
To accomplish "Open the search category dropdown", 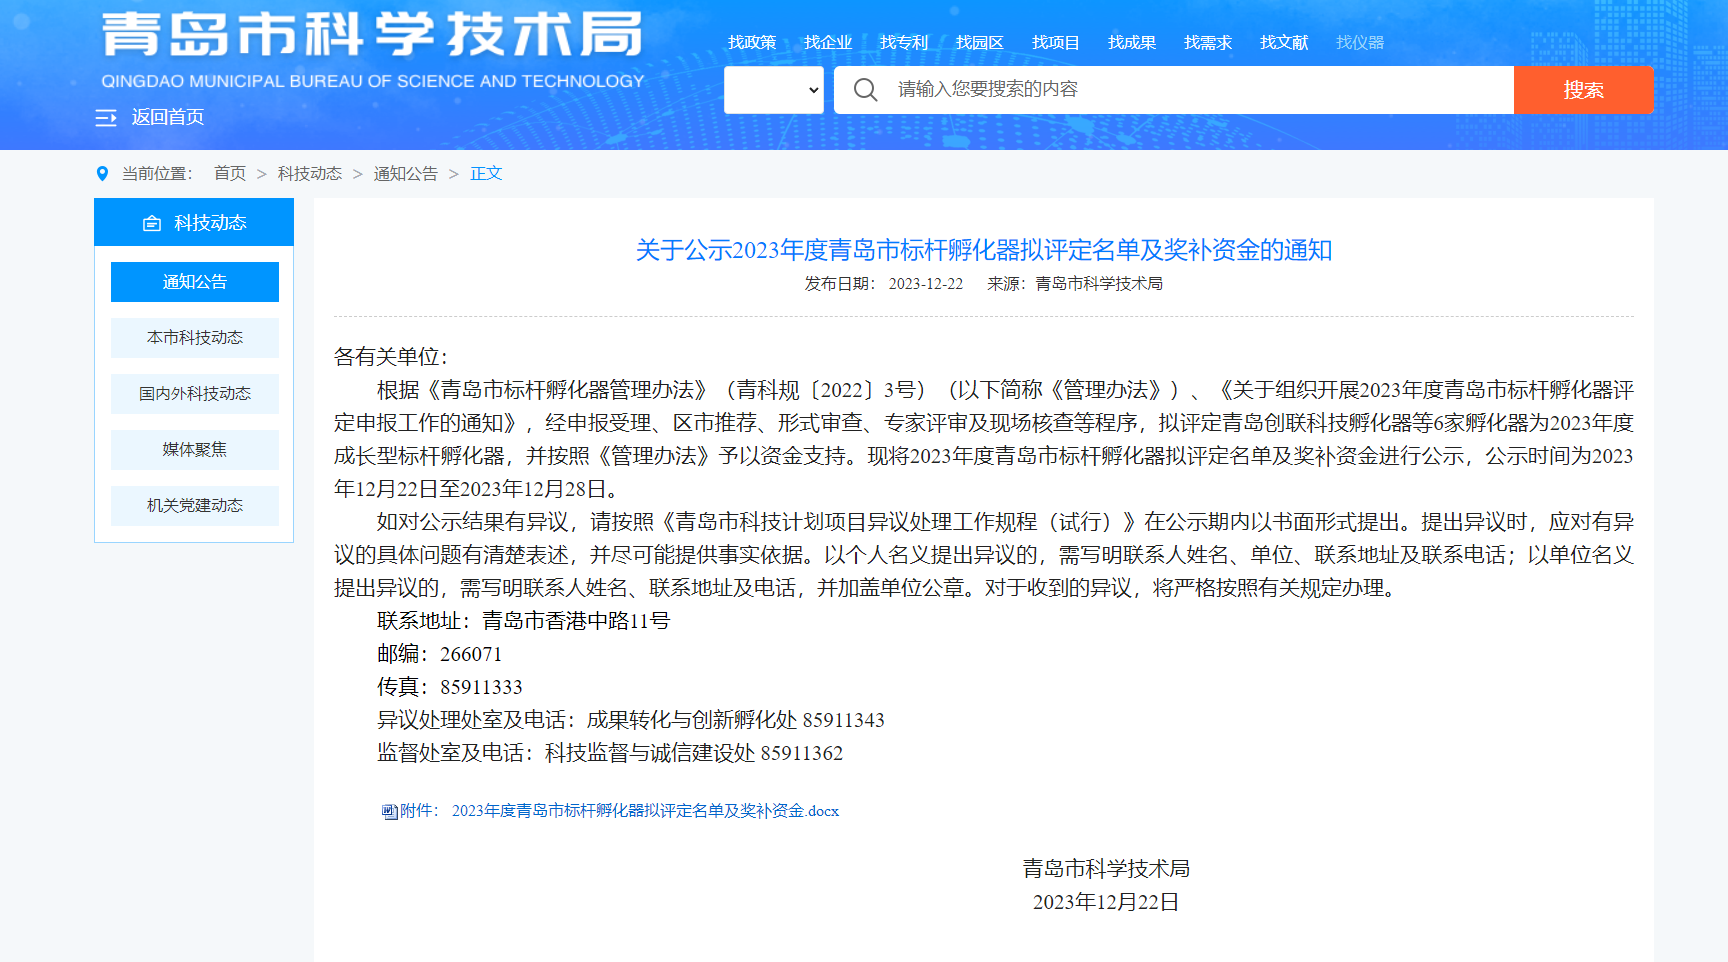I will point(774,90).
